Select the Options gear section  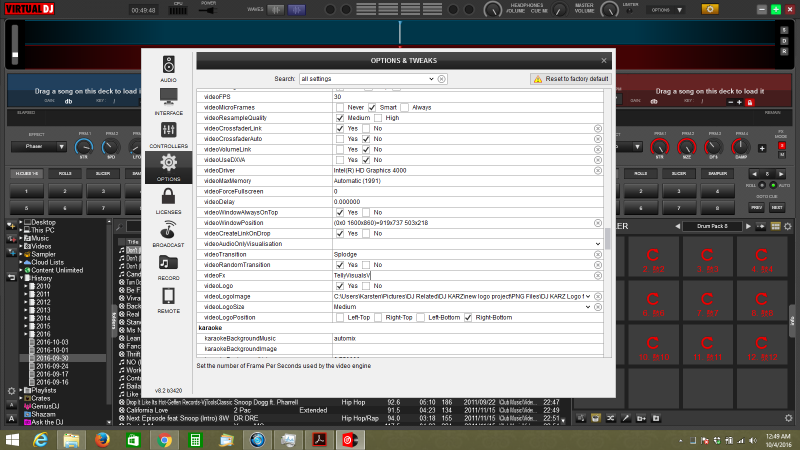click(x=168, y=167)
